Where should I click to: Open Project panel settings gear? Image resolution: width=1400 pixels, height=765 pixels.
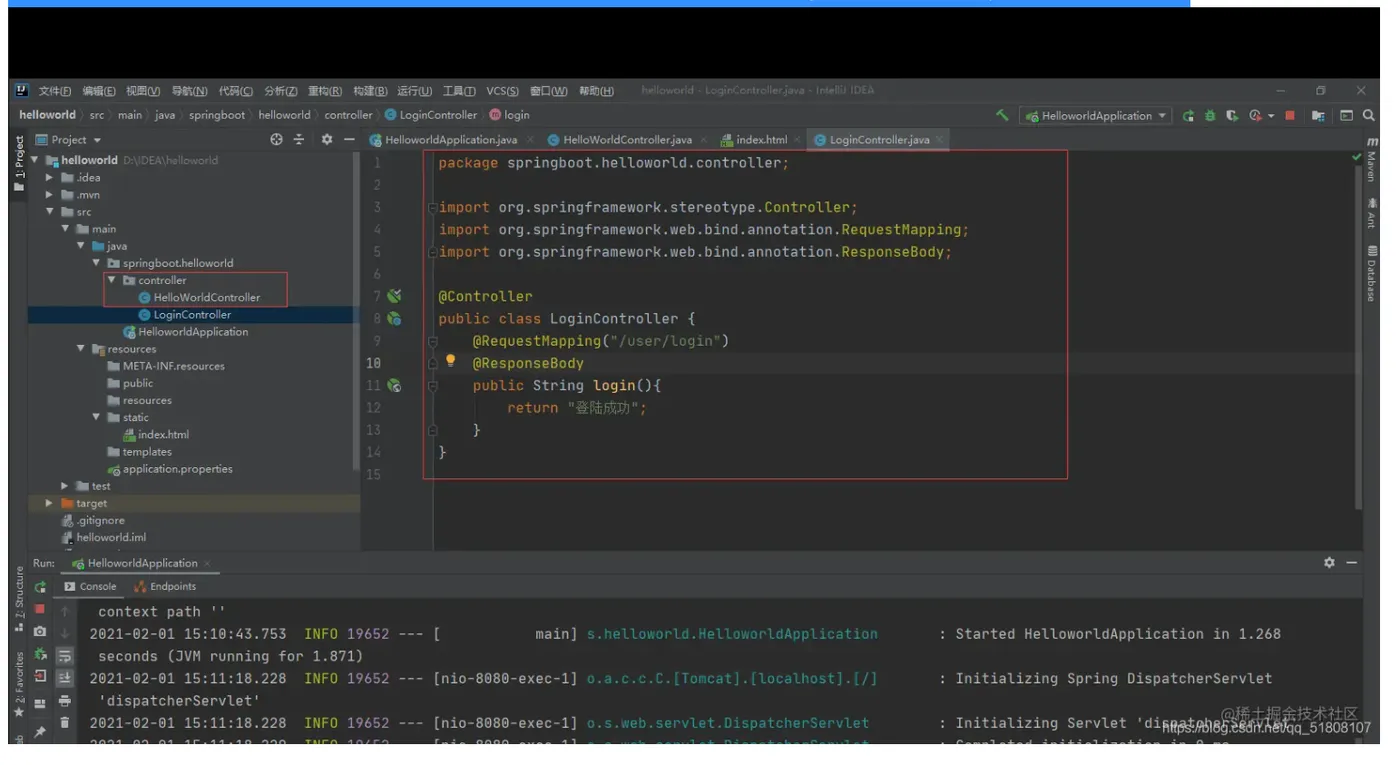point(326,140)
